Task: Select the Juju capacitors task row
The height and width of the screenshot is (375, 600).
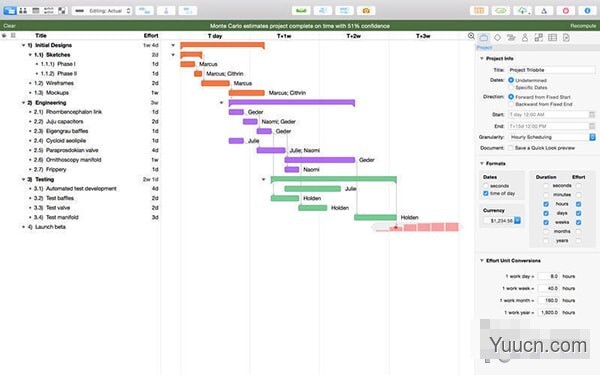Action: click(80, 121)
